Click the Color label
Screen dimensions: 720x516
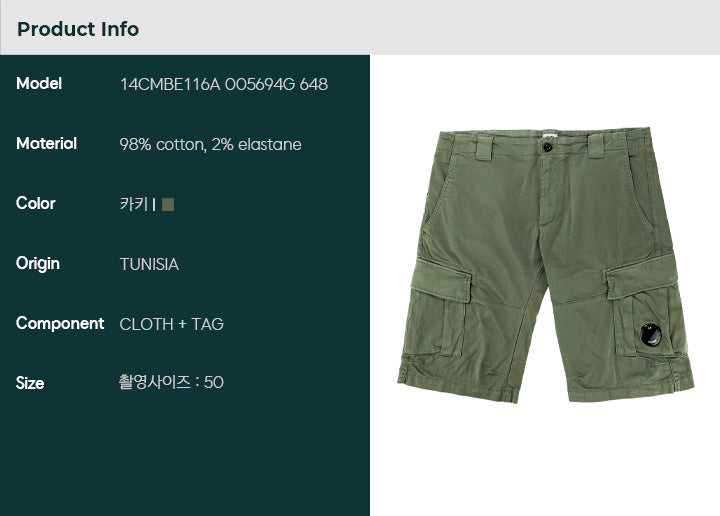[x=36, y=203]
